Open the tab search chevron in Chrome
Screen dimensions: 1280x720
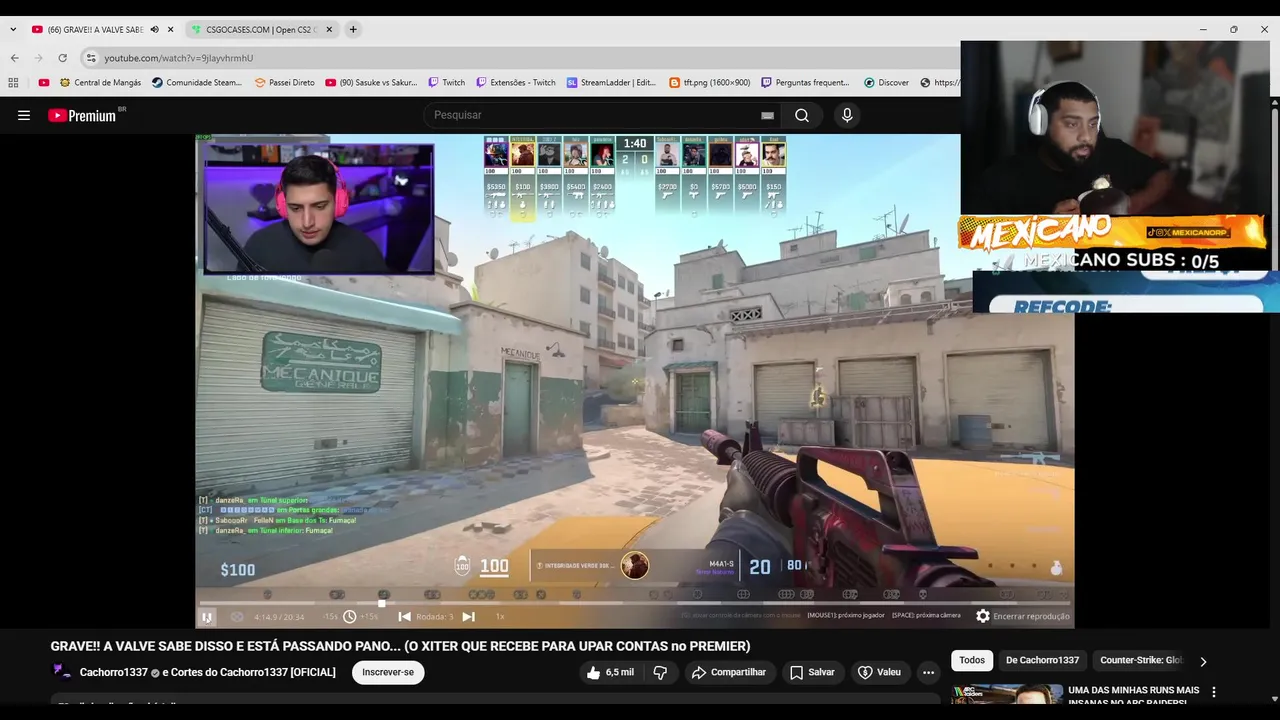[13, 30]
